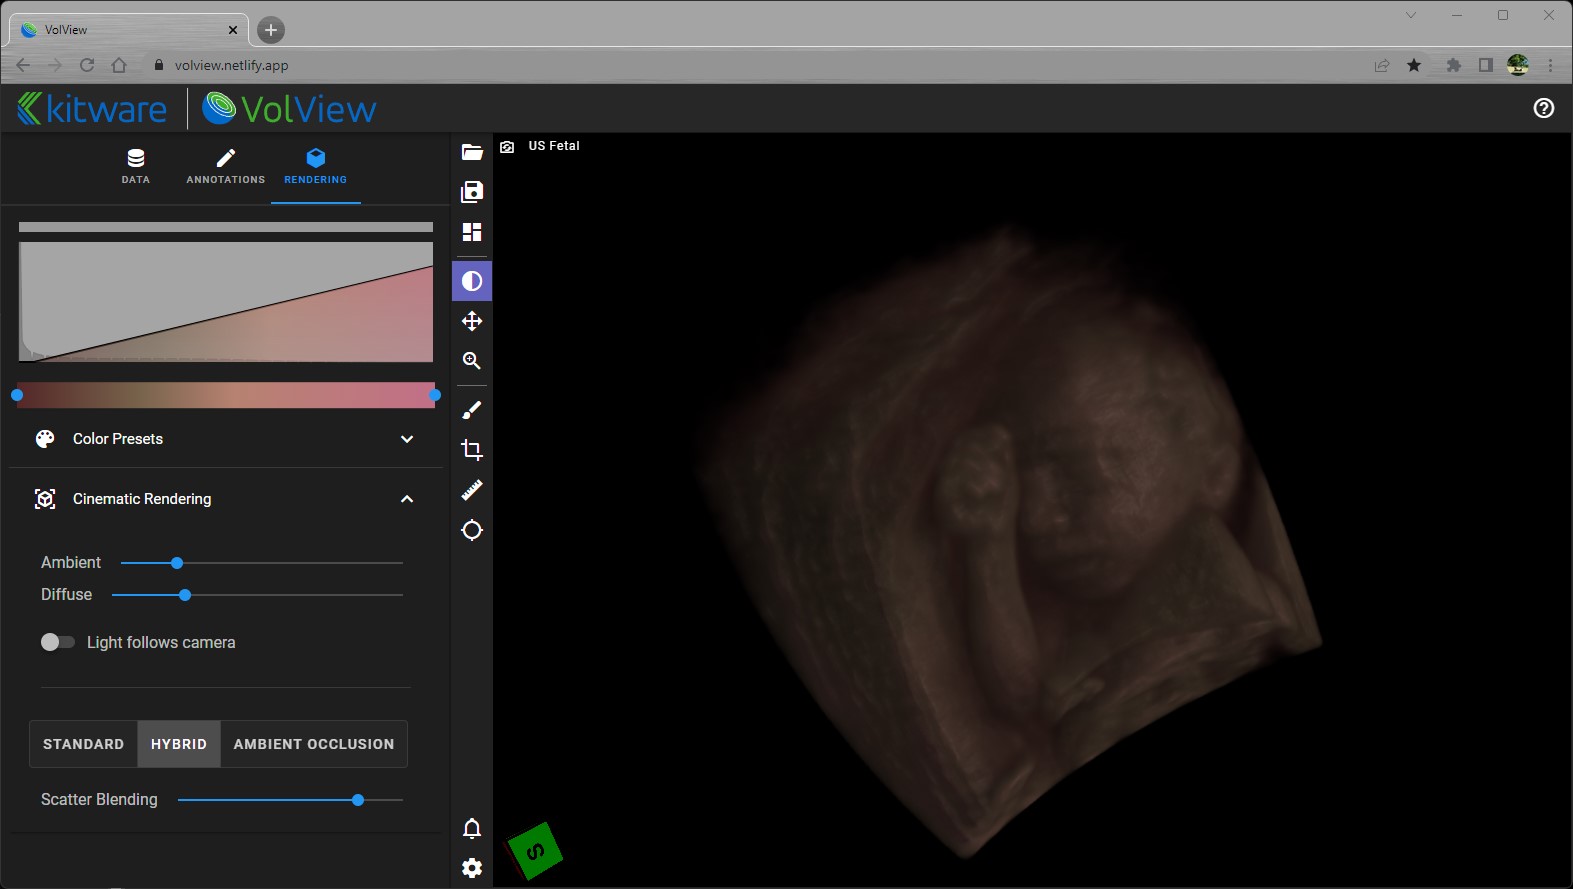Select the Rendering tab

[316, 167]
